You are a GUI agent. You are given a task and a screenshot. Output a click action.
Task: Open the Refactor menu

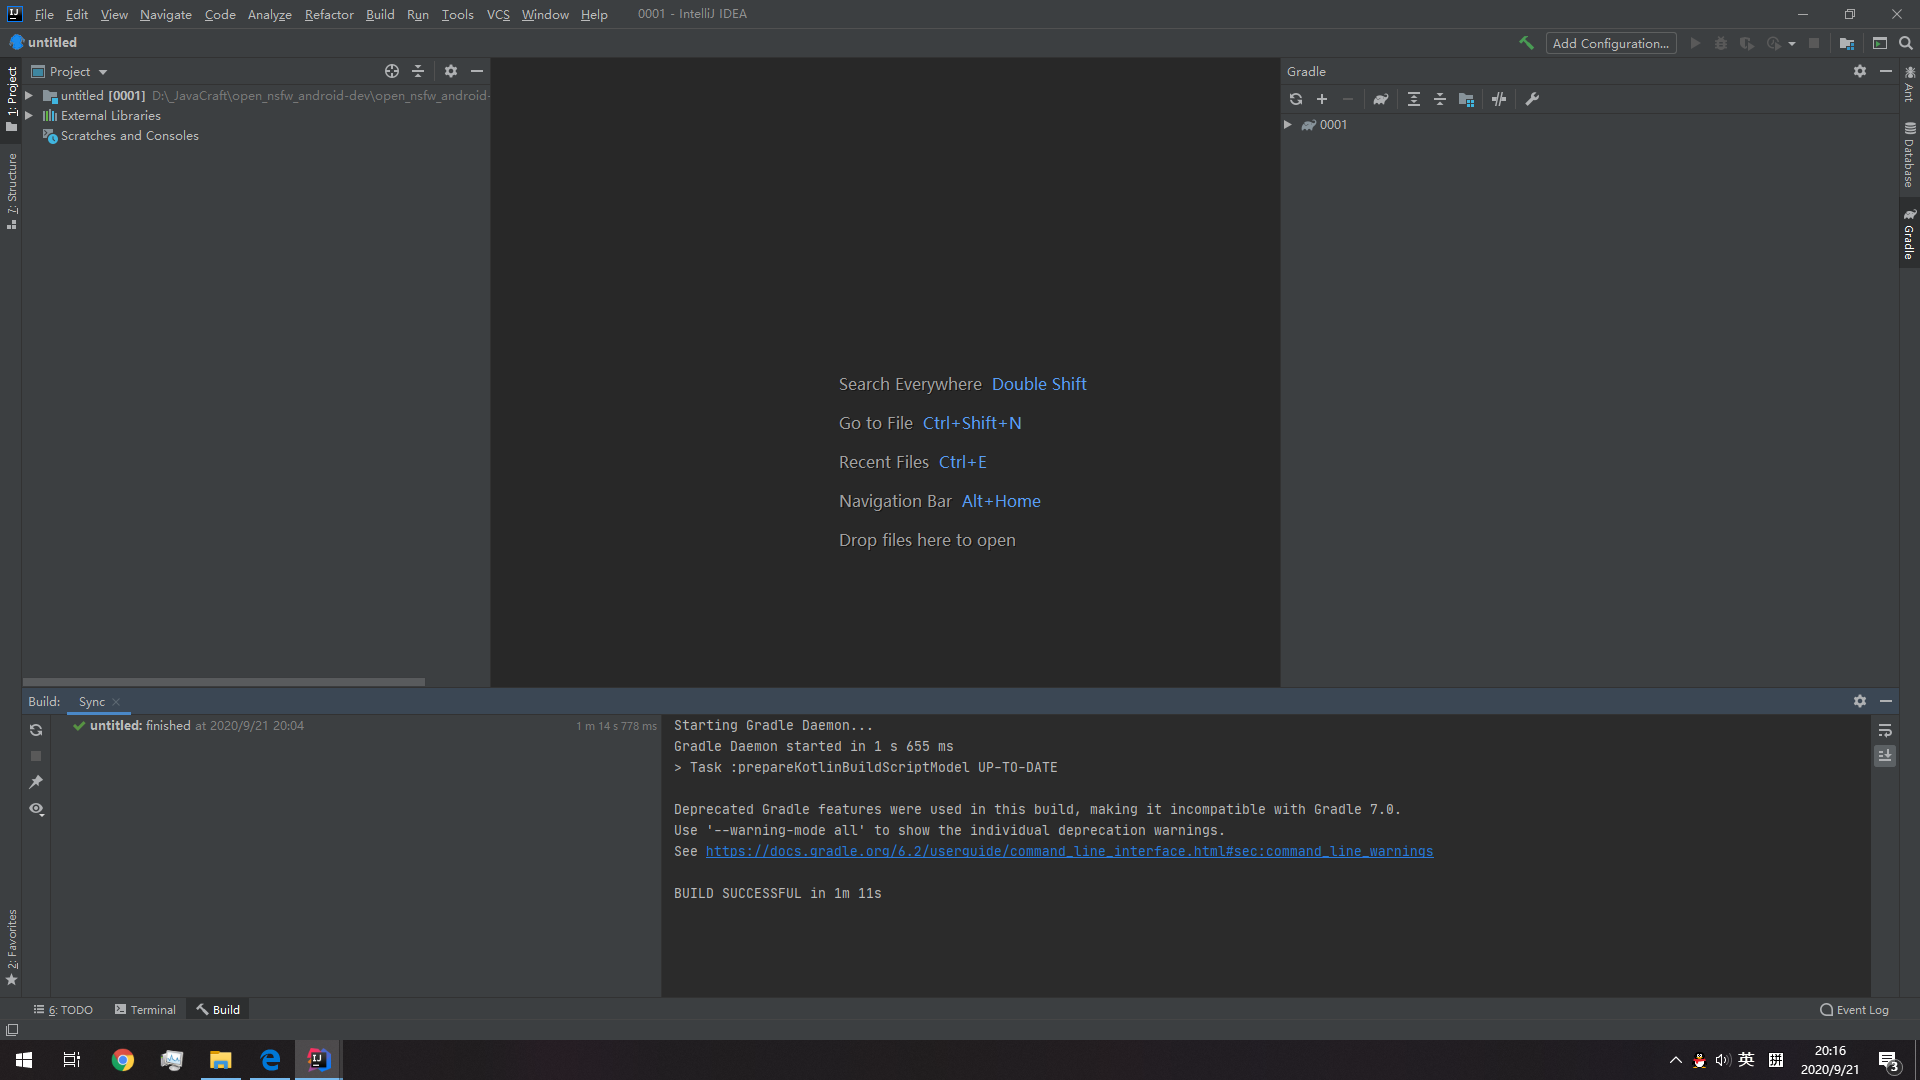pyautogui.click(x=329, y=14)
